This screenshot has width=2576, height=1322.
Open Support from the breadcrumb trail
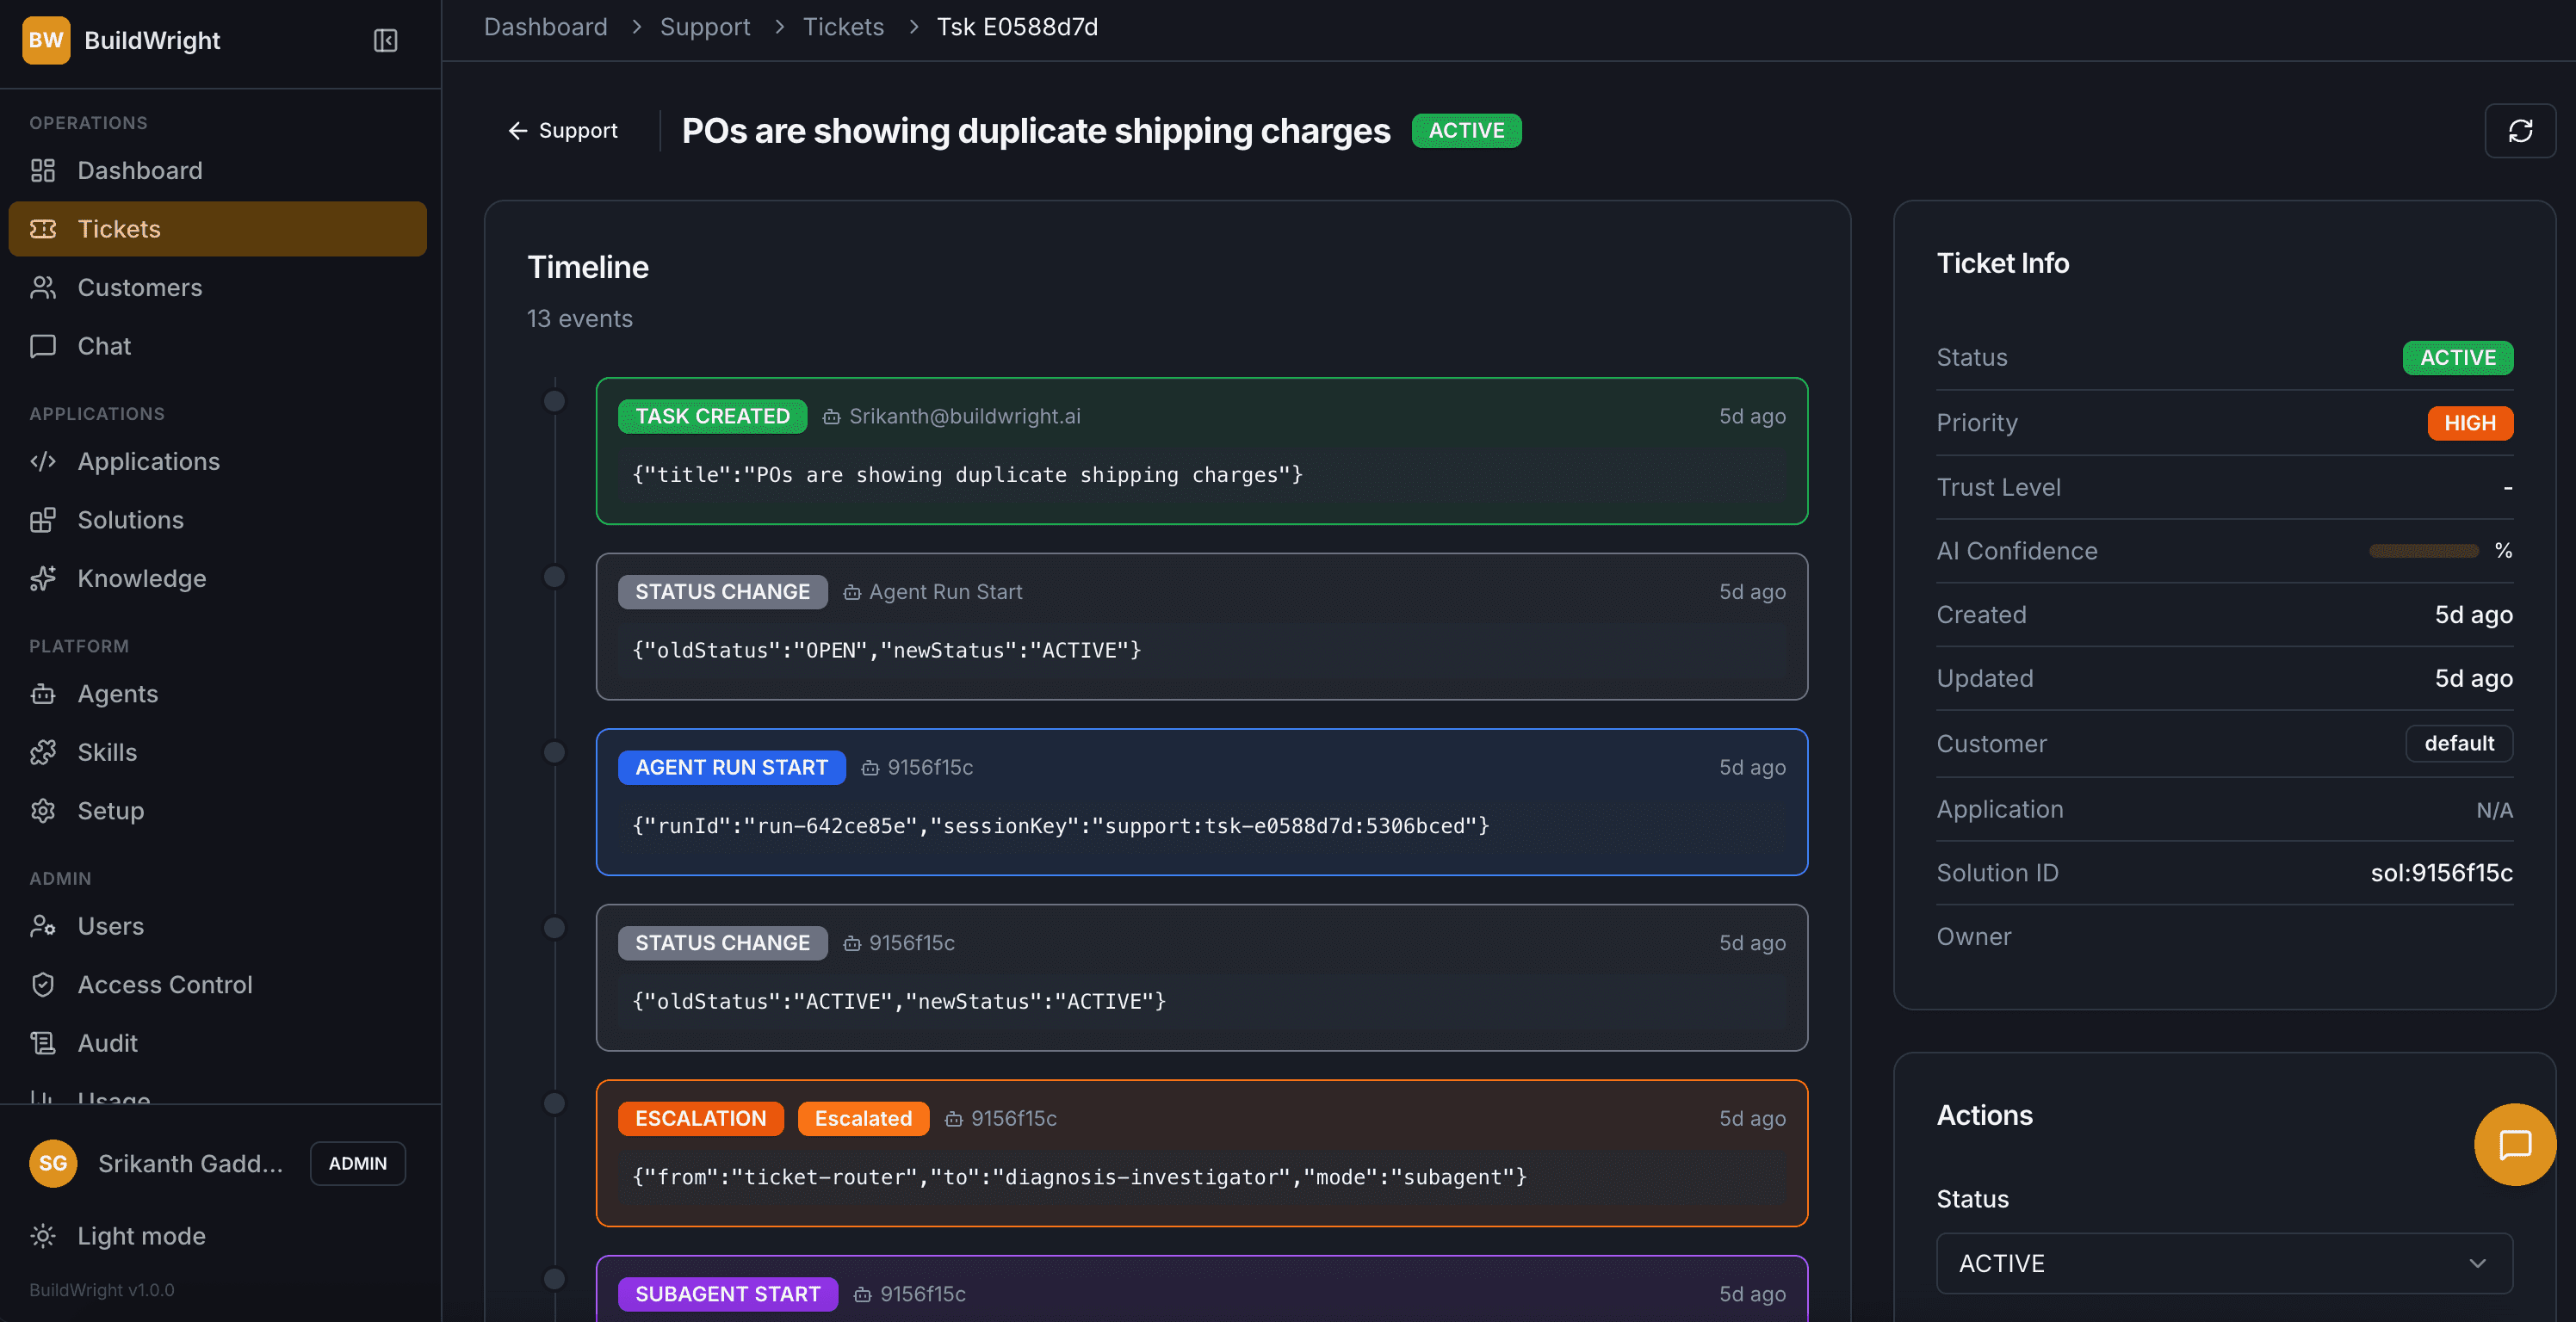pos(705,27)
